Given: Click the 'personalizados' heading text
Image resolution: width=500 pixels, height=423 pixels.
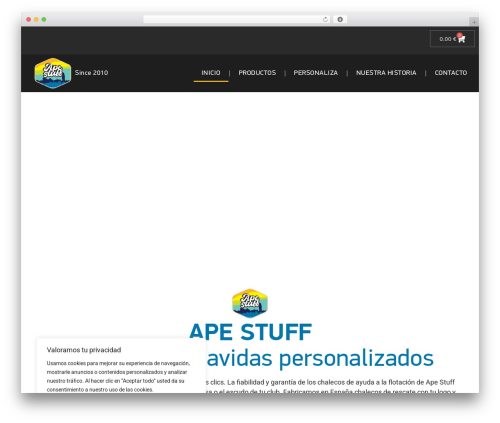Looking at the screenshot, I should point(356,359).
